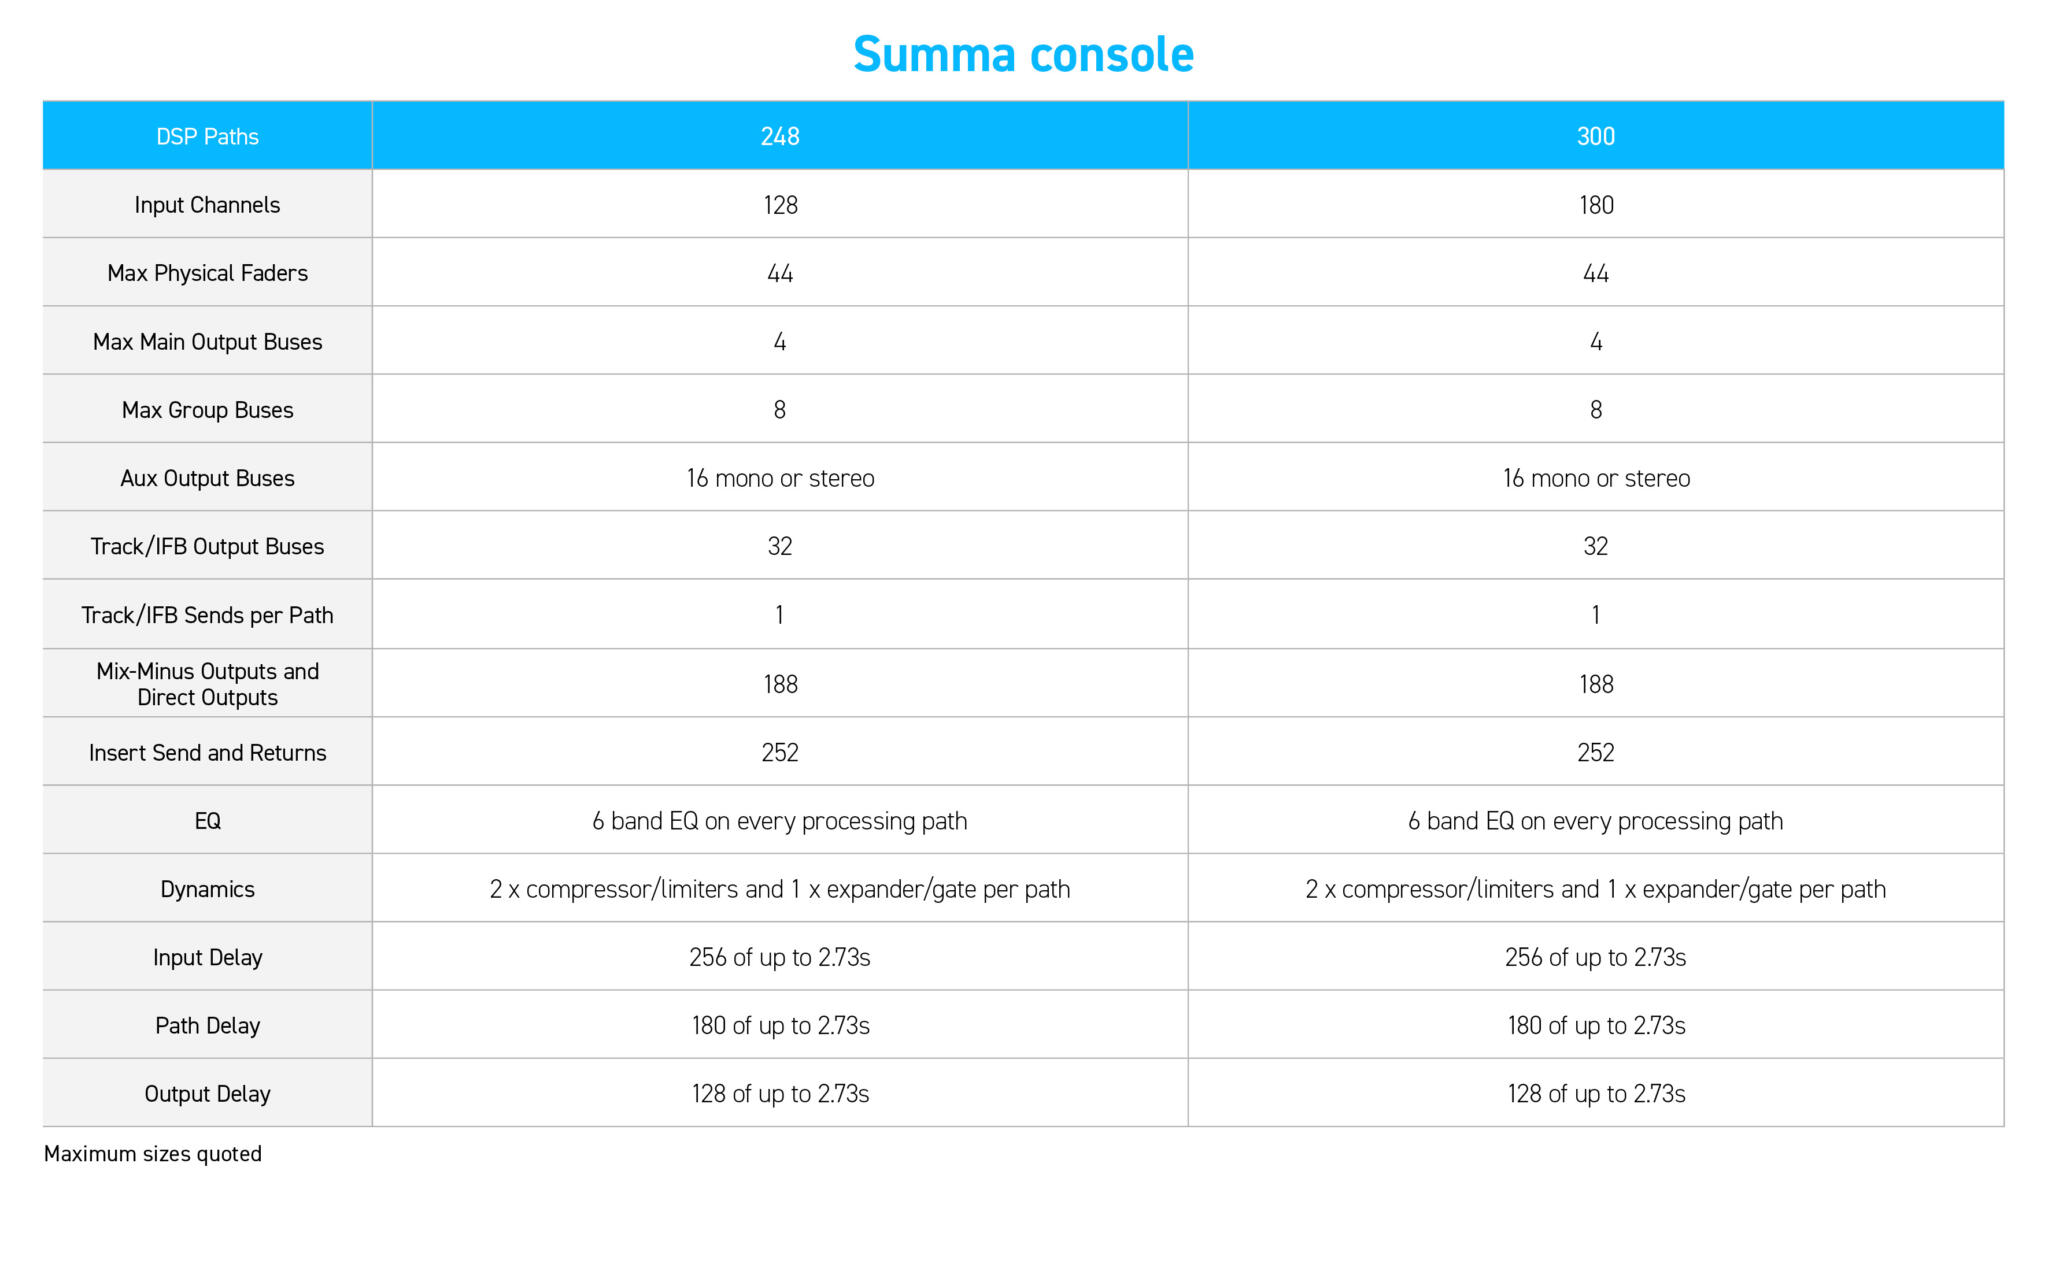Click the 300 DSP Paths column header
This screenshot has height=1263, width=2048.
[x=1595, y=137]
